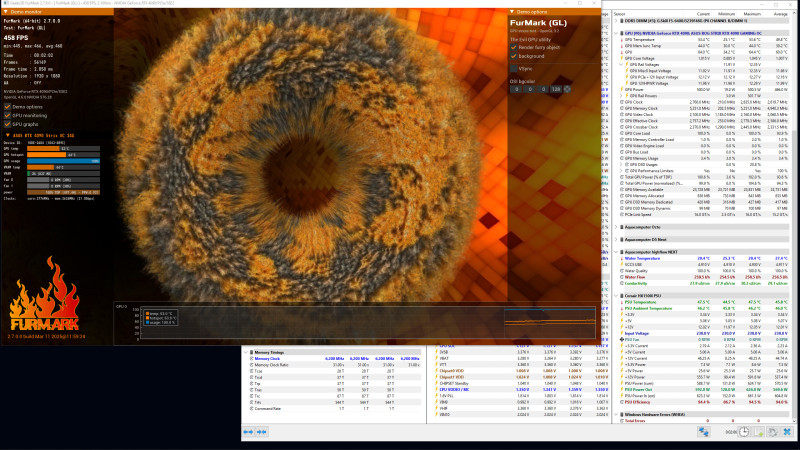Viewport: 800px width, 450px height.
Task: Click clock icon beside GPU Clock row
Action: point(622,102)
